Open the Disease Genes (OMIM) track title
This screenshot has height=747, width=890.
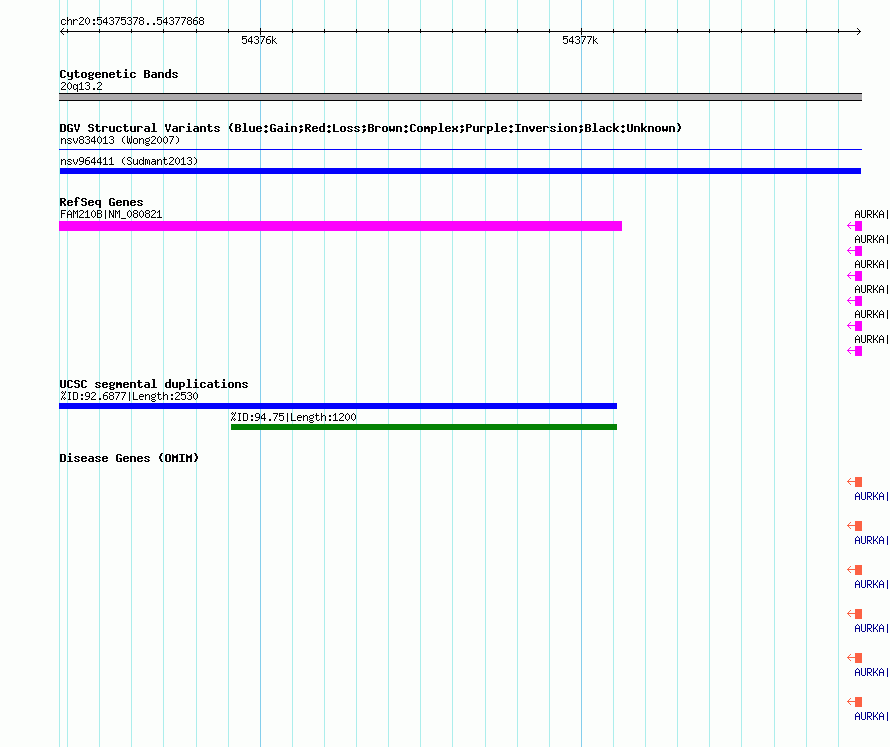click(129, 458)
